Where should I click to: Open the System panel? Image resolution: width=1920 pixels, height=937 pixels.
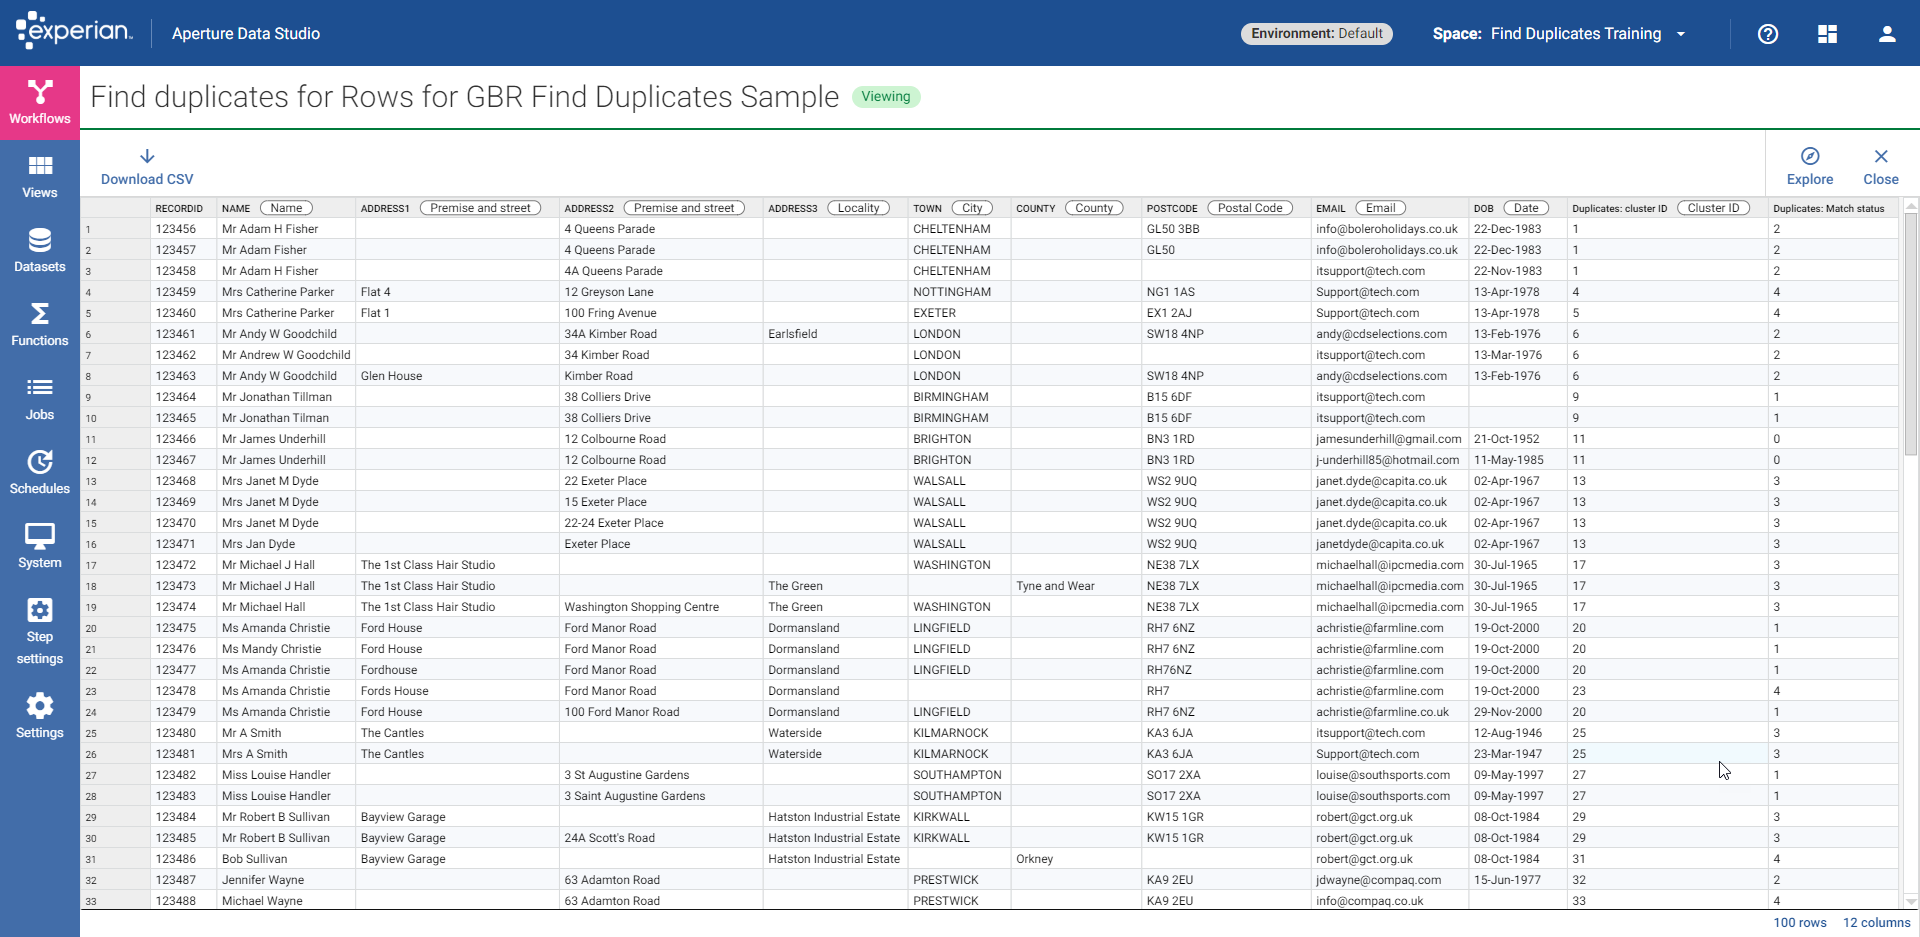39,545
